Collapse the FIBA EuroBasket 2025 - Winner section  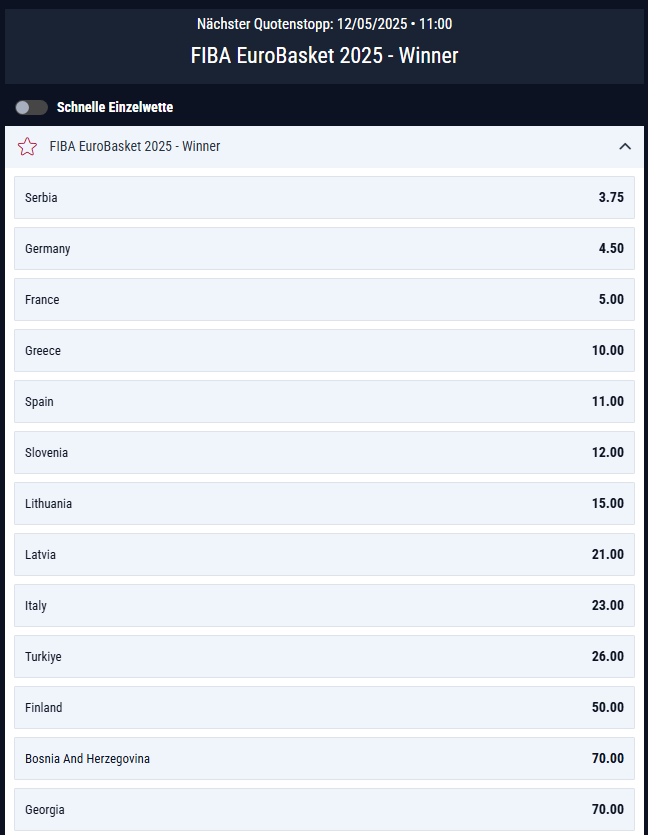tap(625, 146)
